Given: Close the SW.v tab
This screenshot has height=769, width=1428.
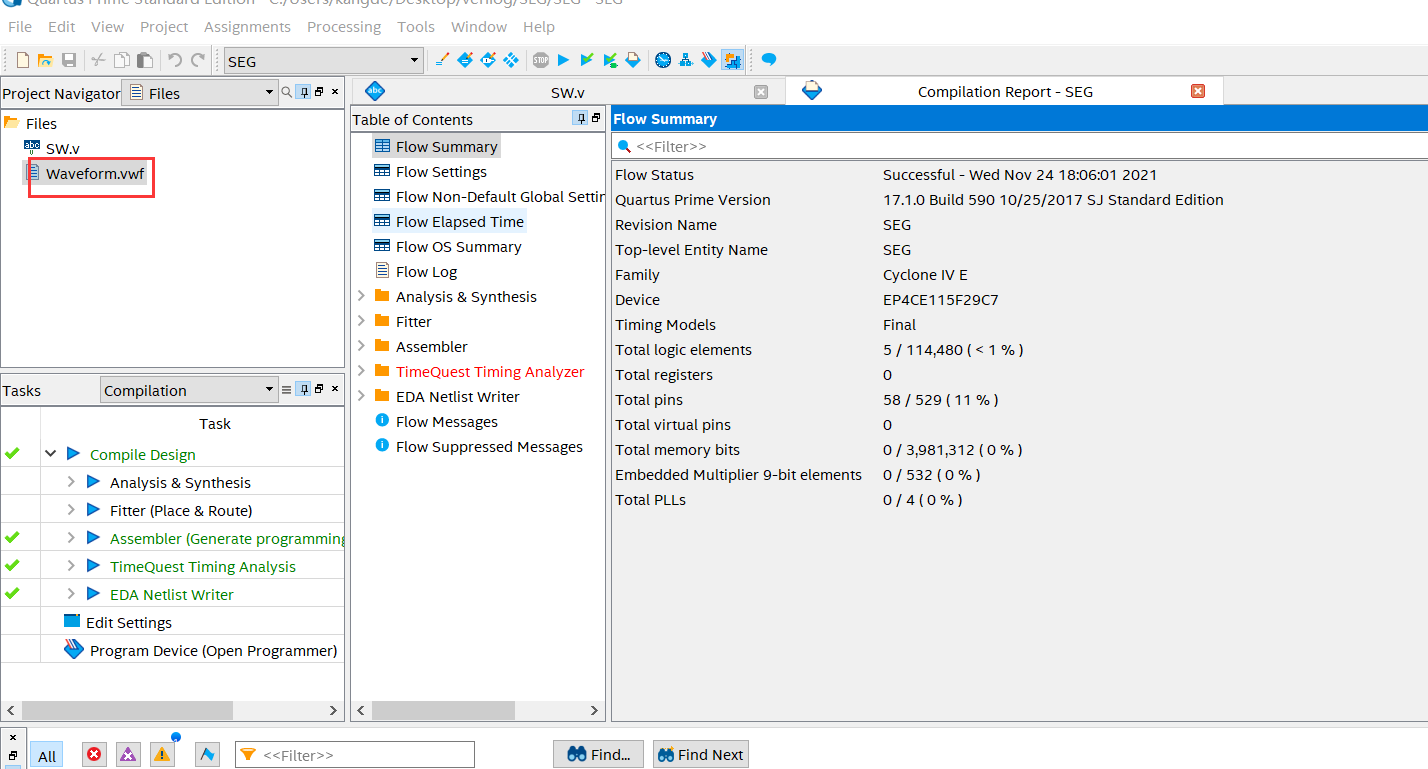Looking at the screenshot, I should [x=761, y=92].
